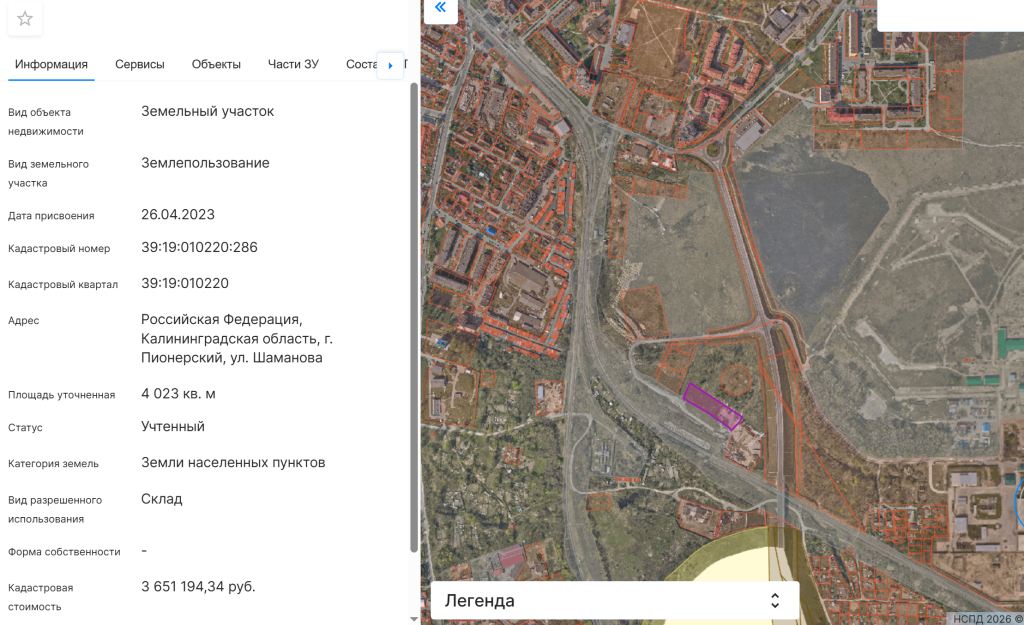Click the НСПД 2026 map attribution
The width and height of the screenshot is (1024, 625).
click(986, 618)
